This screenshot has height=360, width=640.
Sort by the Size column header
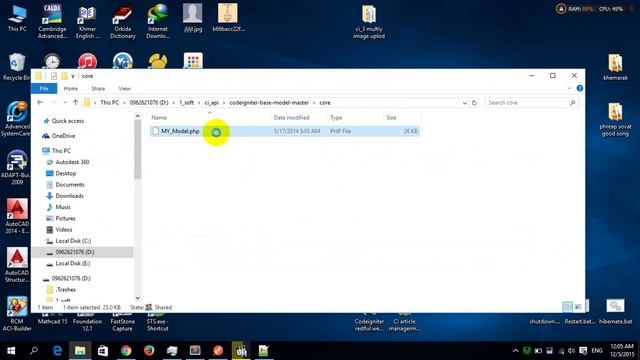pyautogui.click(x=391, y=118)
